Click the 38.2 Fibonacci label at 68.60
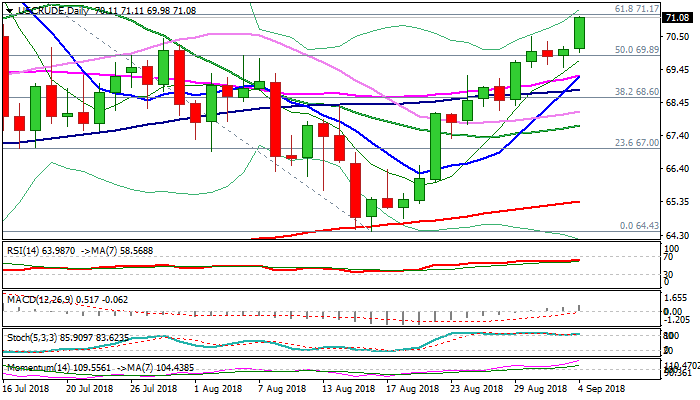Screen dimensions: 700x400 click(x=635, y=91)
